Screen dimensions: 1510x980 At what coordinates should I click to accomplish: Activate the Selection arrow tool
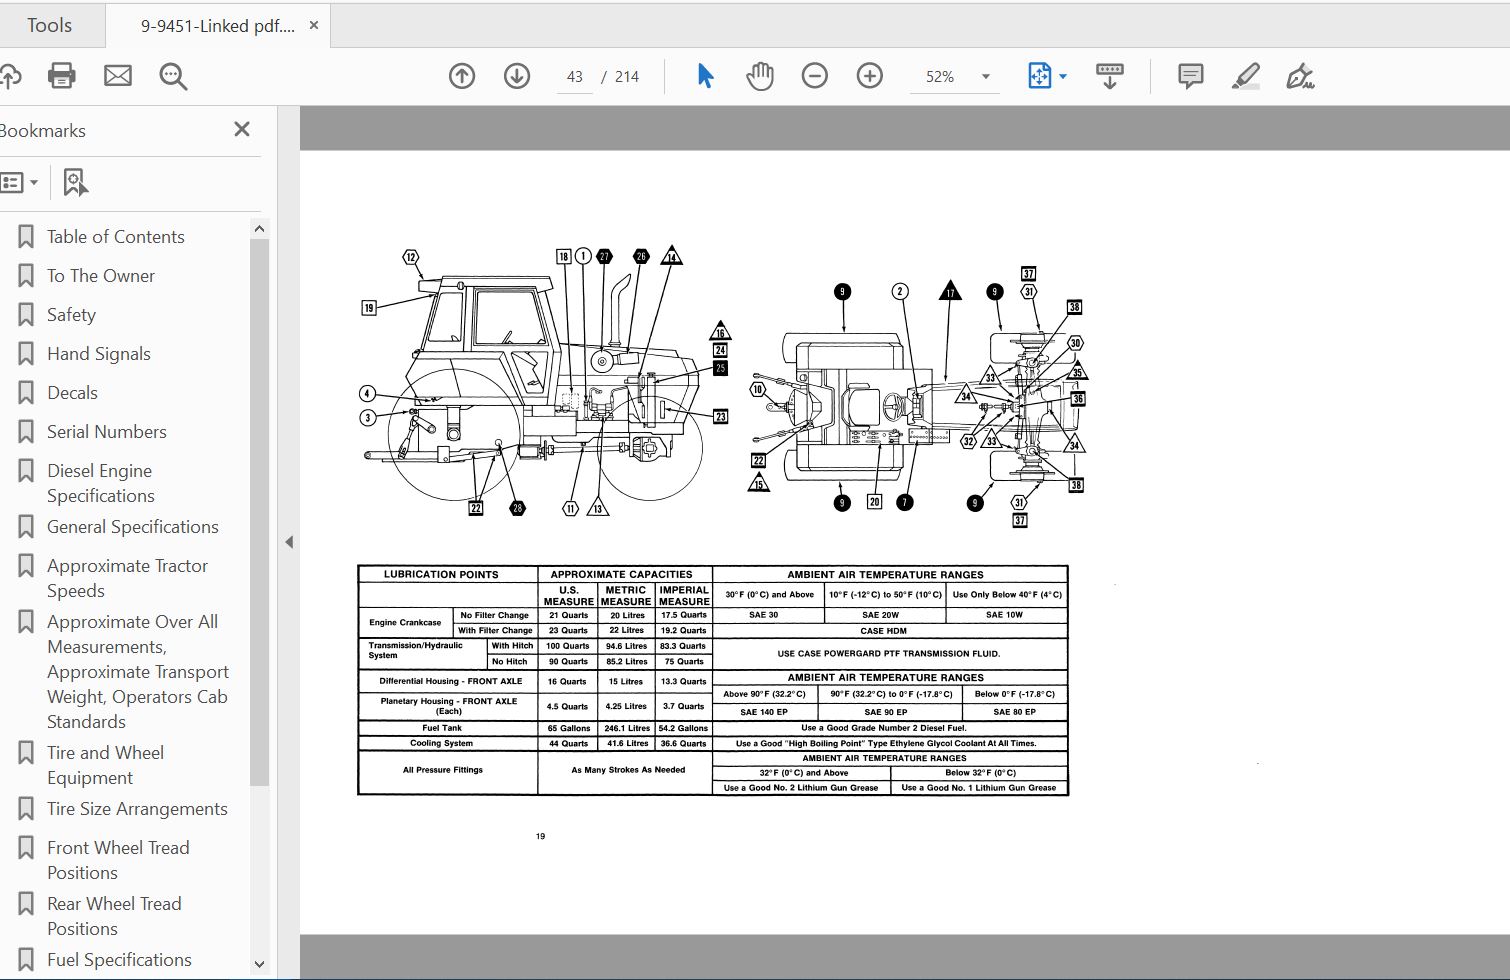[705, 75]
